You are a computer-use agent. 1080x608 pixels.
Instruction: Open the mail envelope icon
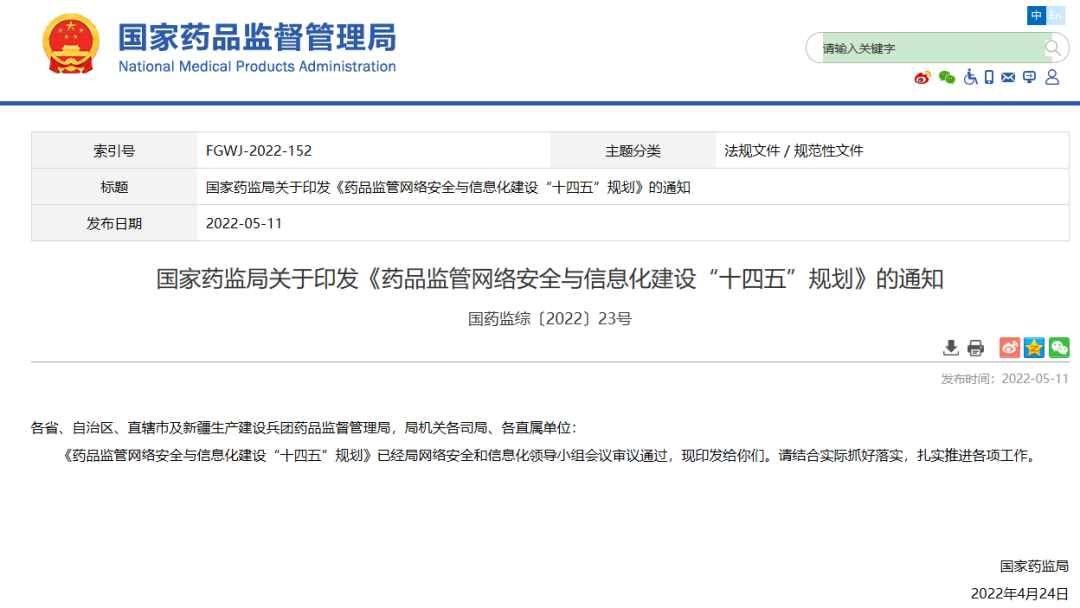[1008, 77]
